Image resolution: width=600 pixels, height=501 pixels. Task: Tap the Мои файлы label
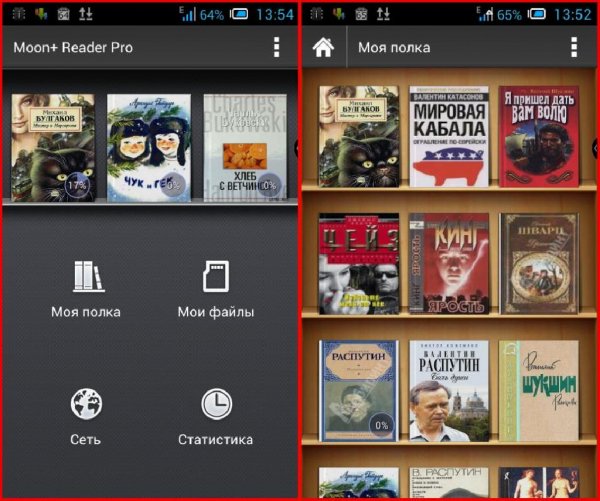click(216, 312)
